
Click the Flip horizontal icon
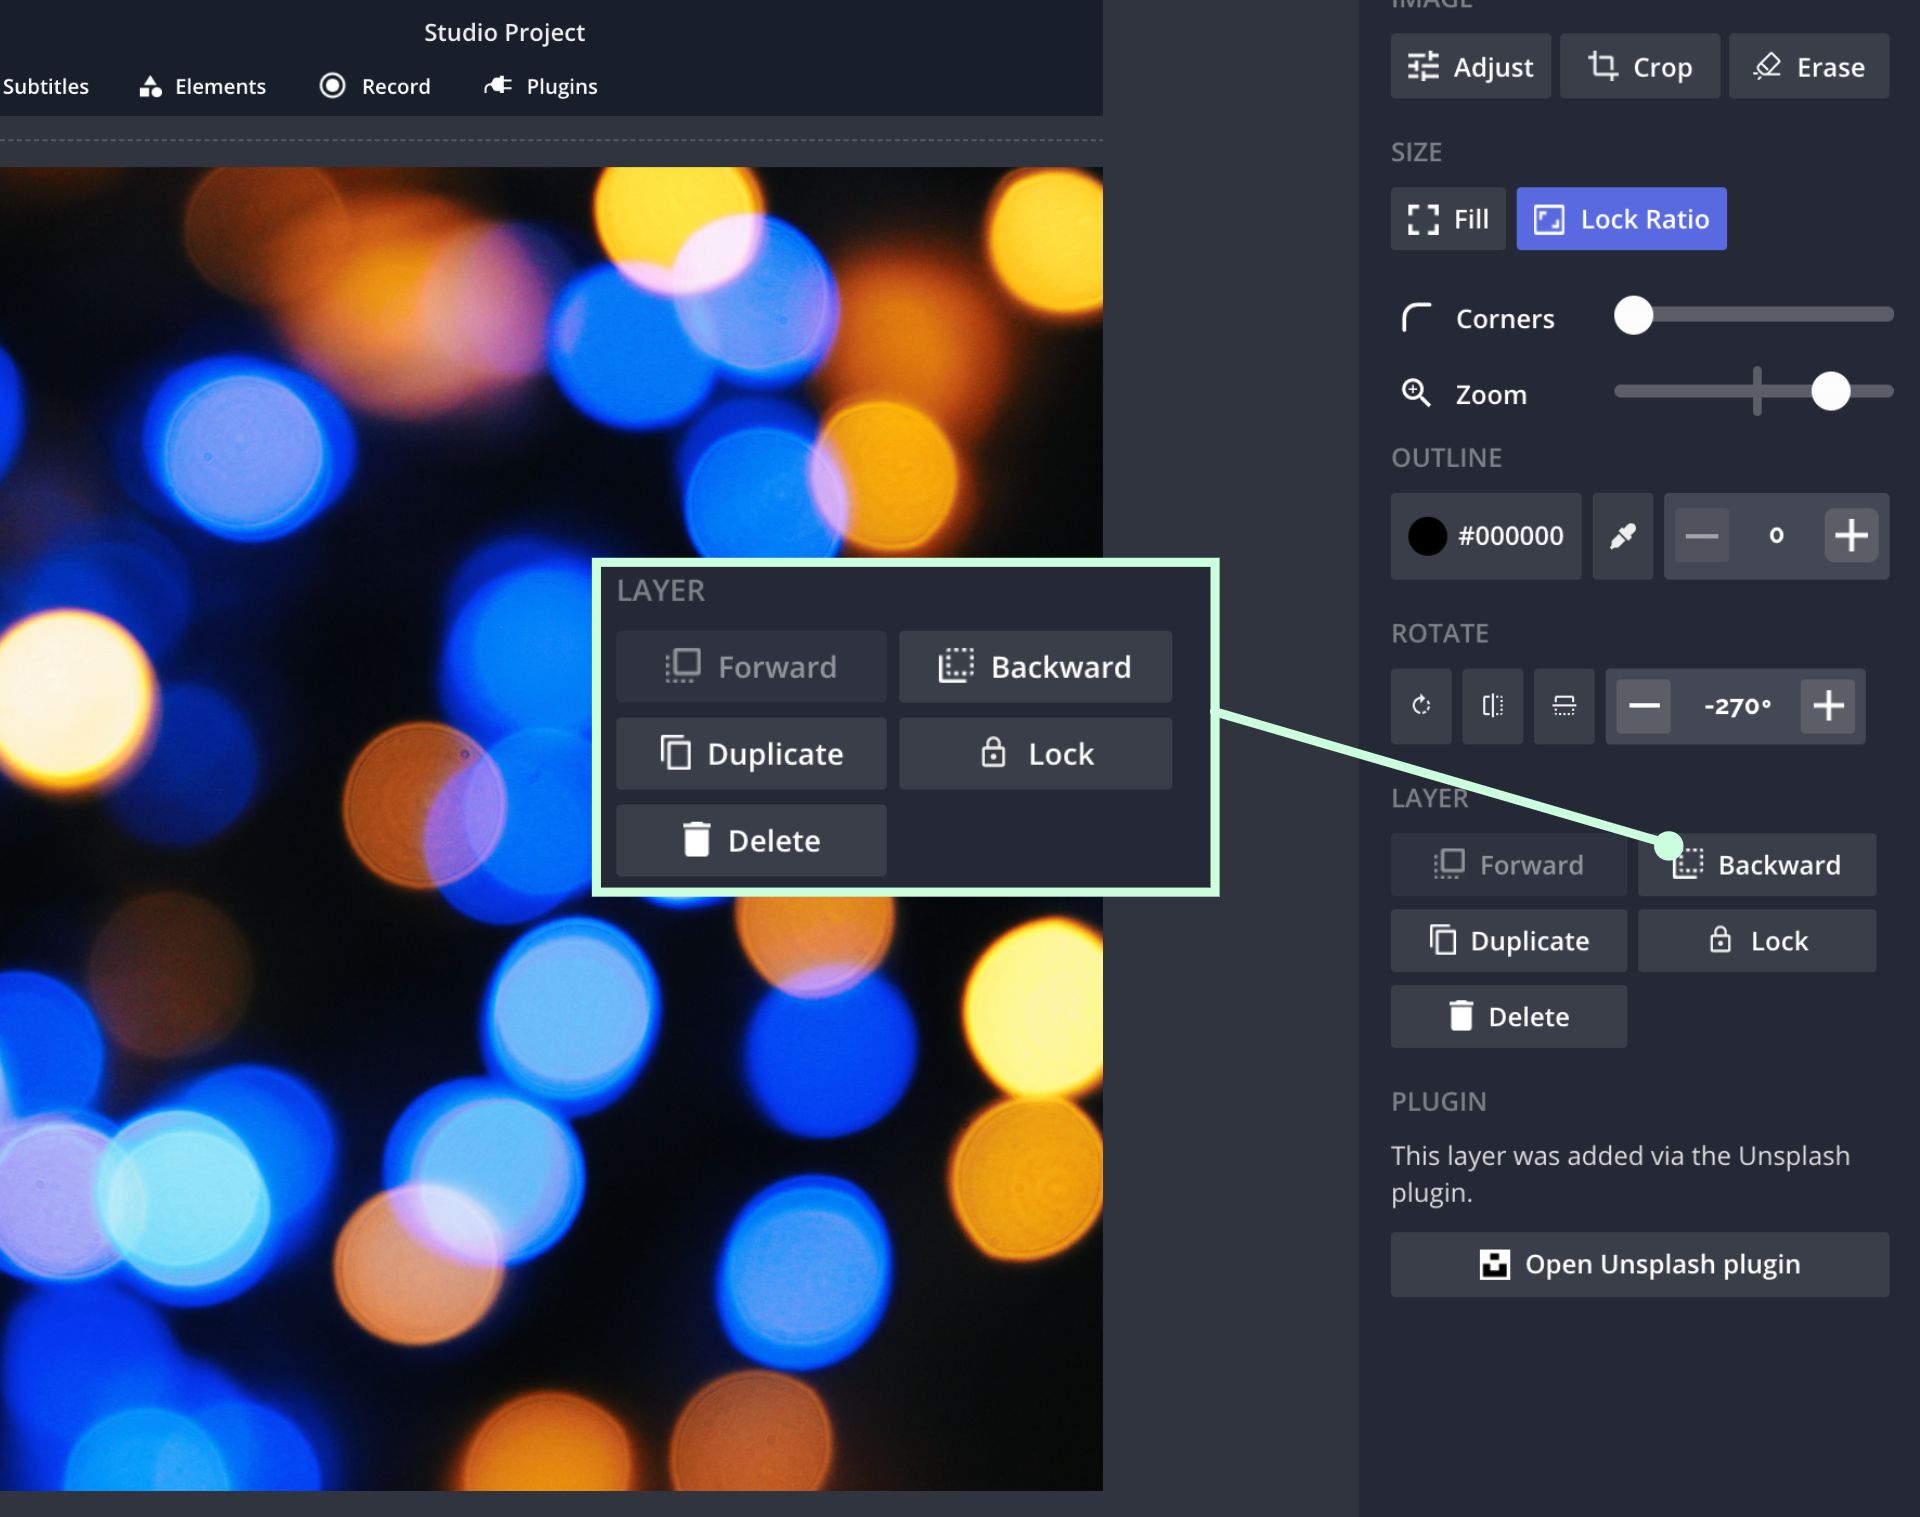pos(1492,707)
